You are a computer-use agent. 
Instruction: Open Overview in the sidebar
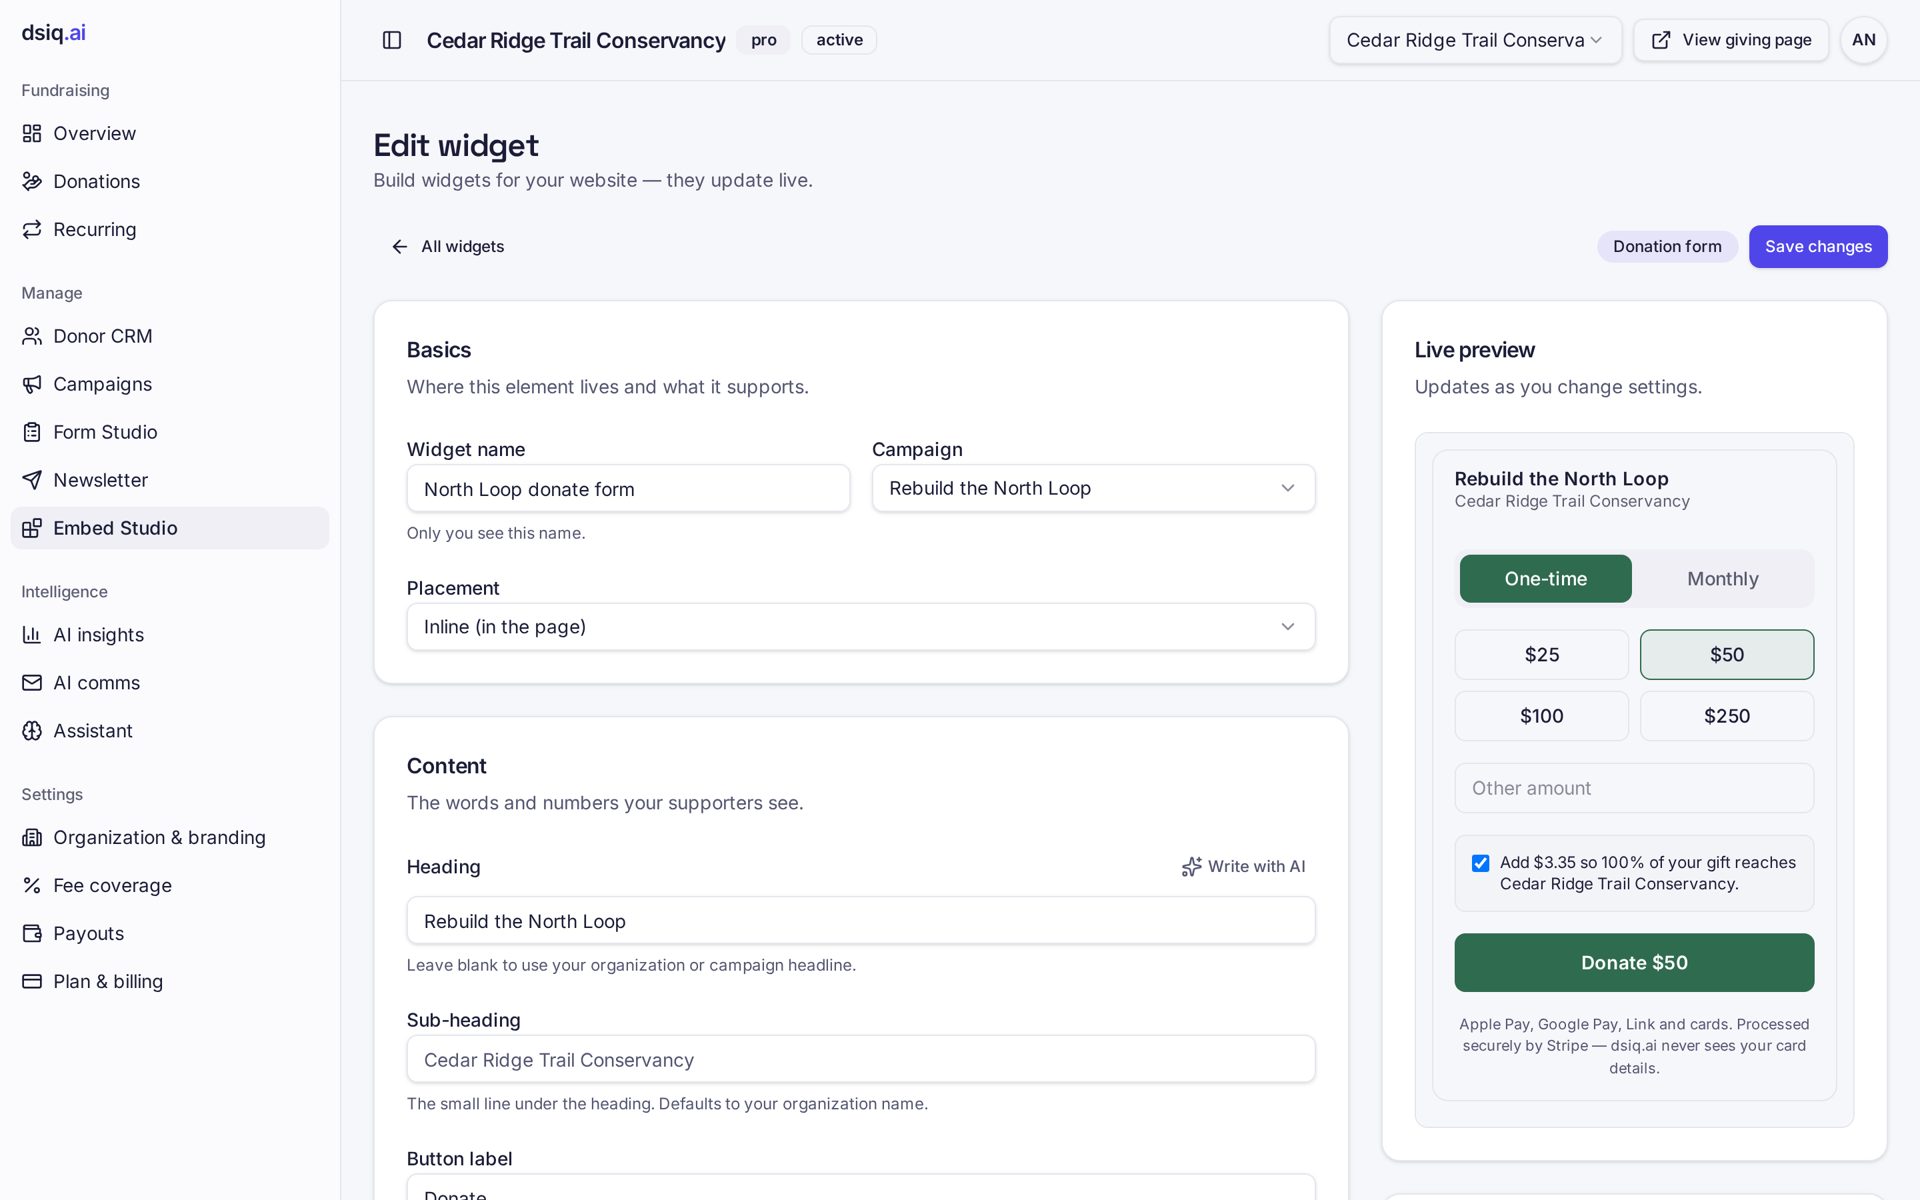click(x=169, y=133)
